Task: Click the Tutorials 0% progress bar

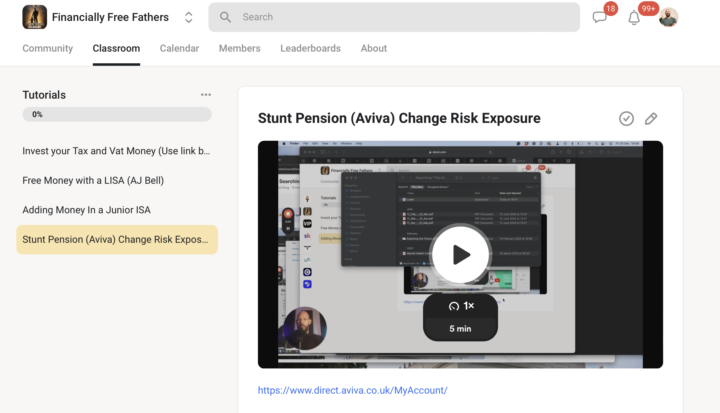Action: tap(117, 114)
